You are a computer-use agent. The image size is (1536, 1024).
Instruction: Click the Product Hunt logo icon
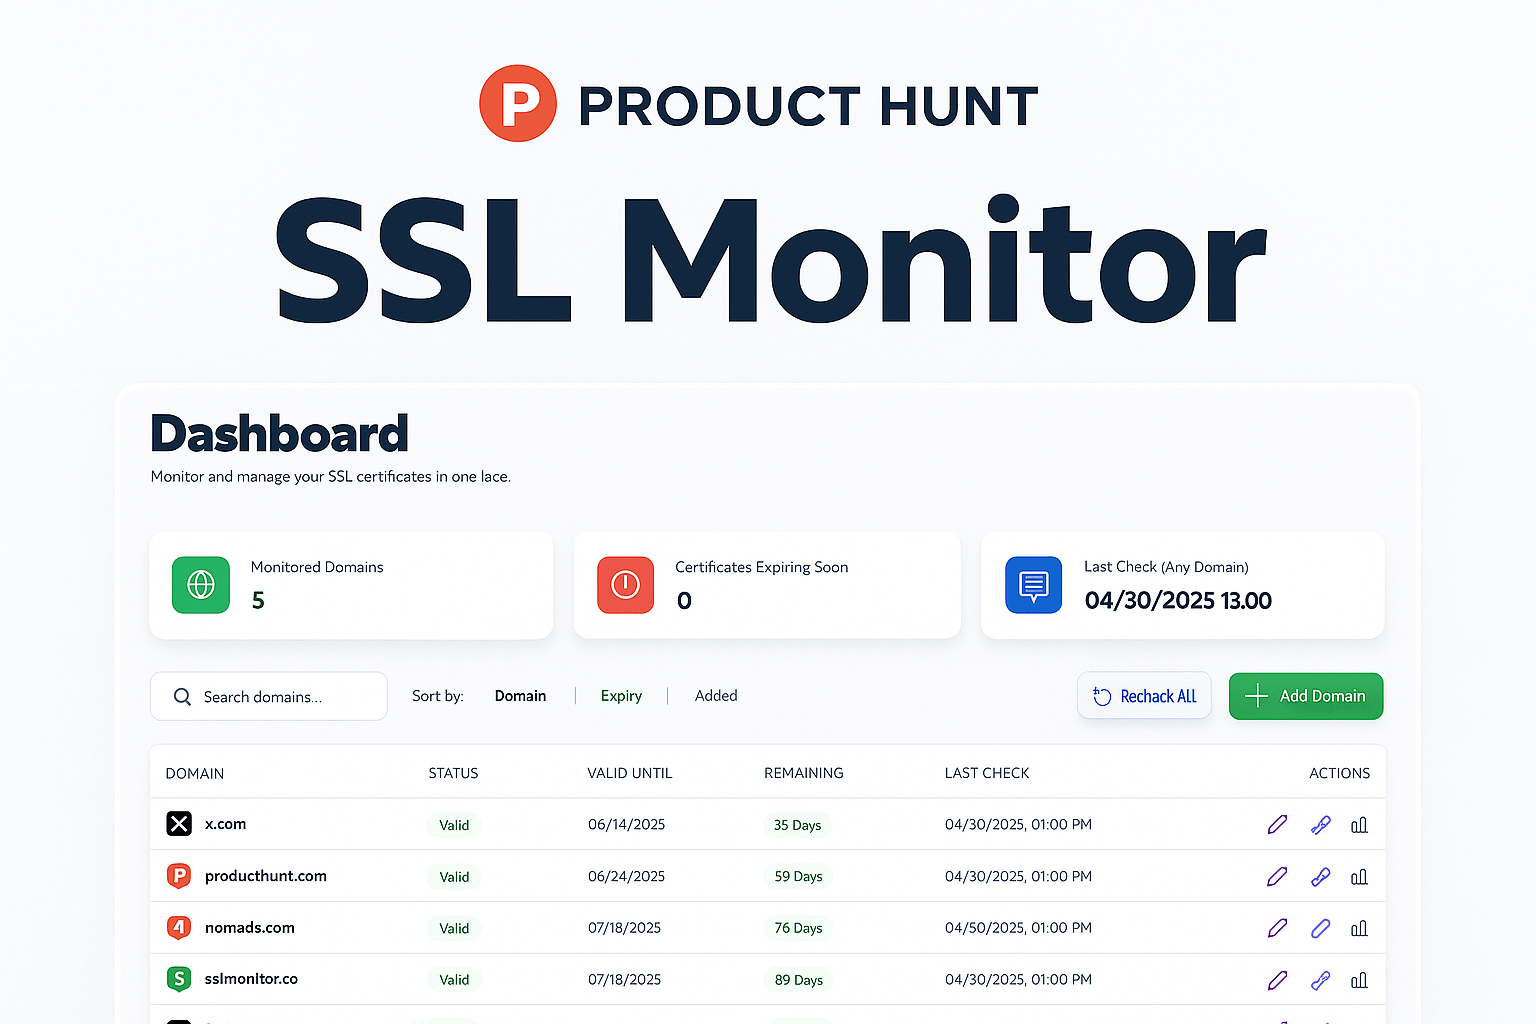click(x=518, y=104)
